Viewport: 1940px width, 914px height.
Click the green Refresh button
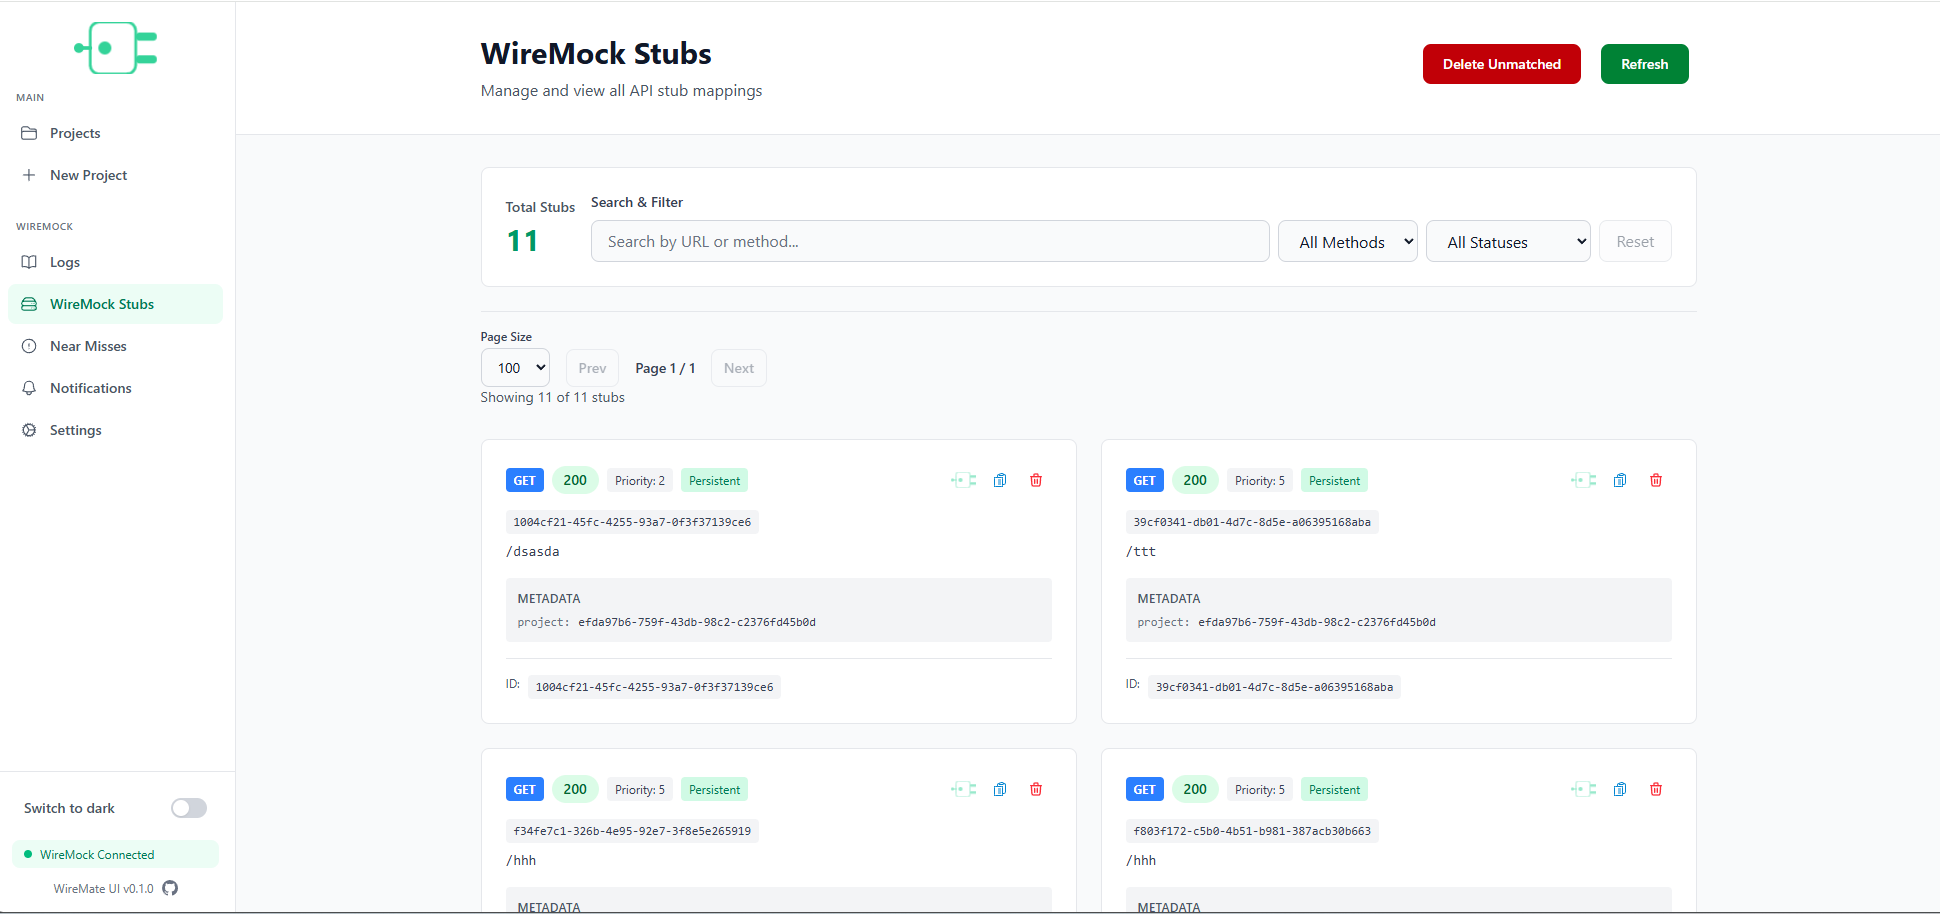1645,64
